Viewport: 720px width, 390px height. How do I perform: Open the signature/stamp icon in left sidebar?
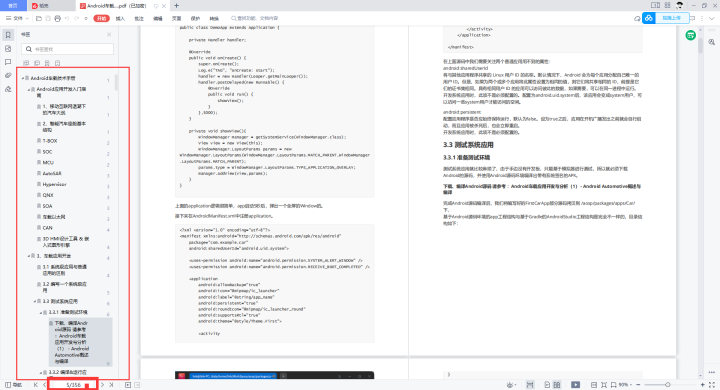8,89
